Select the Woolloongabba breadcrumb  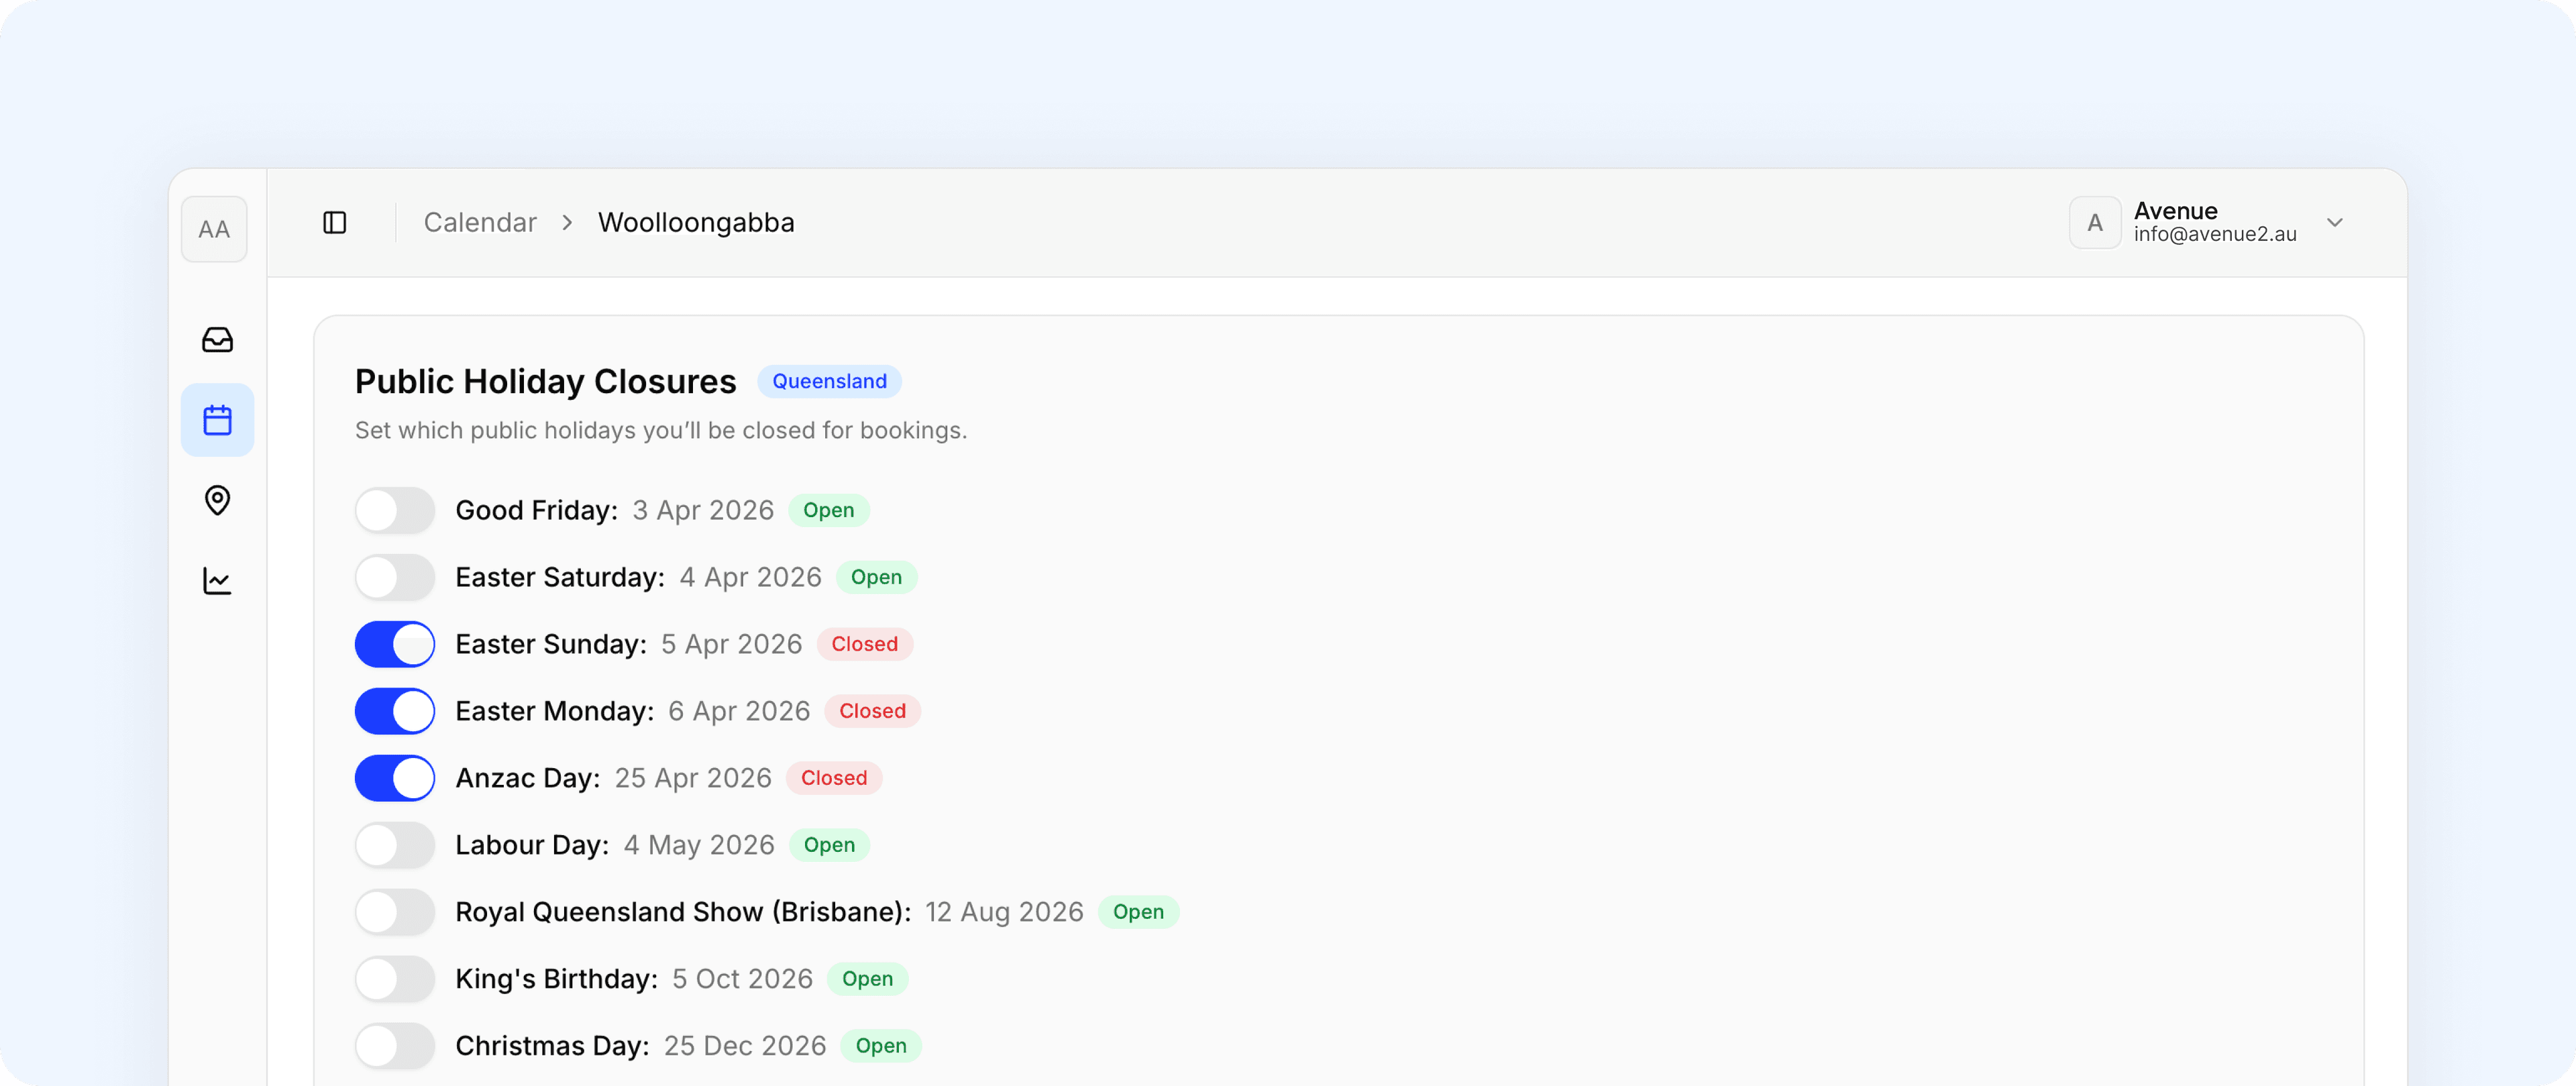point(696,222)
